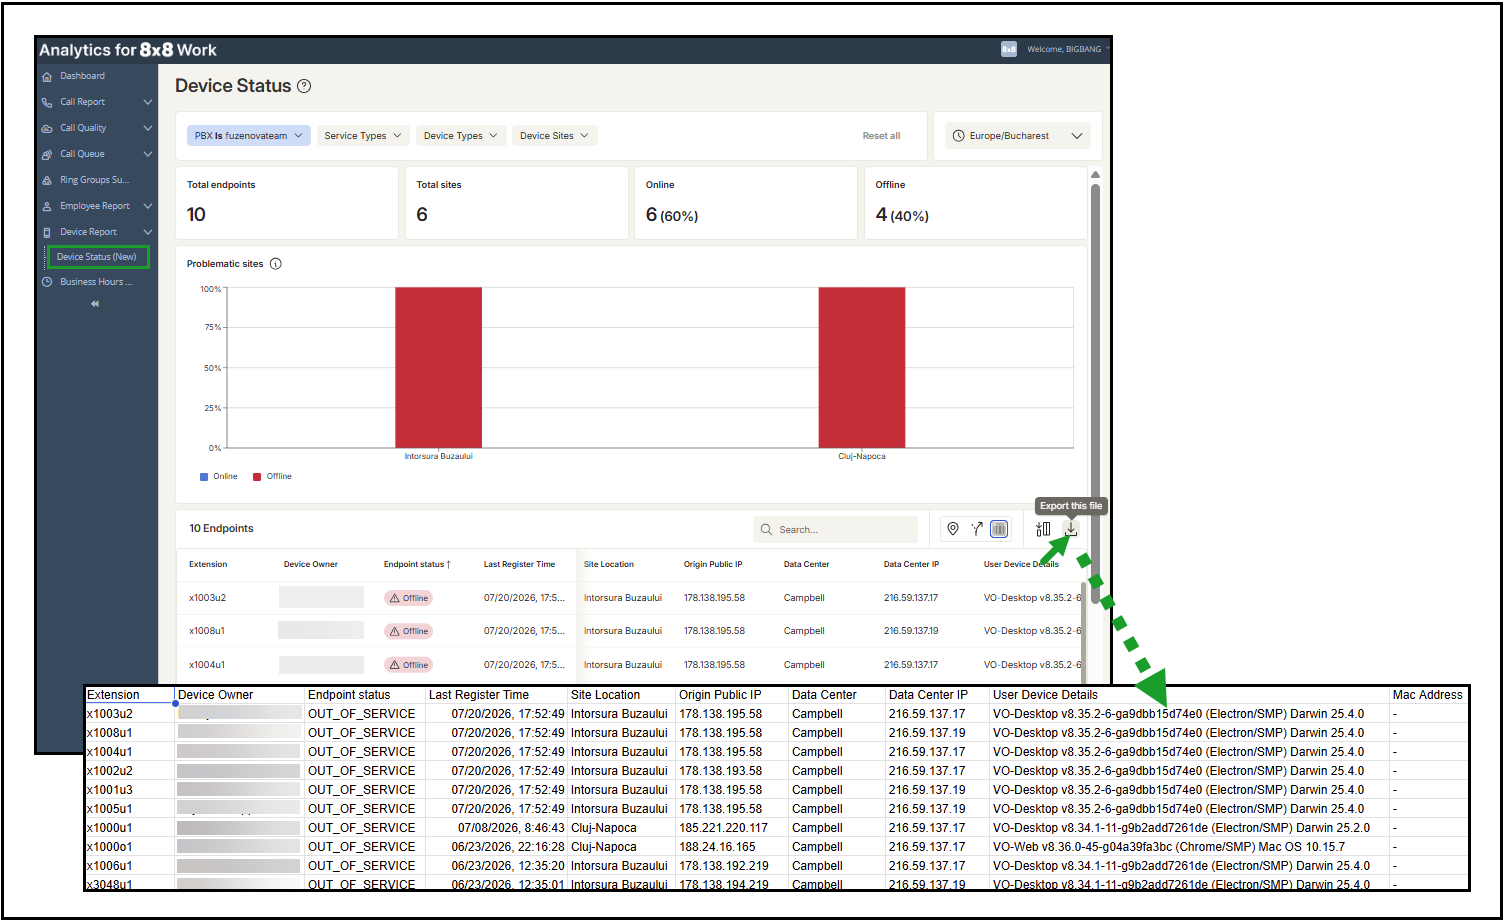Click the Offline badge for extension x1003u2
This screenshot has height=920, width=1503.
click(x=408, y=598)
